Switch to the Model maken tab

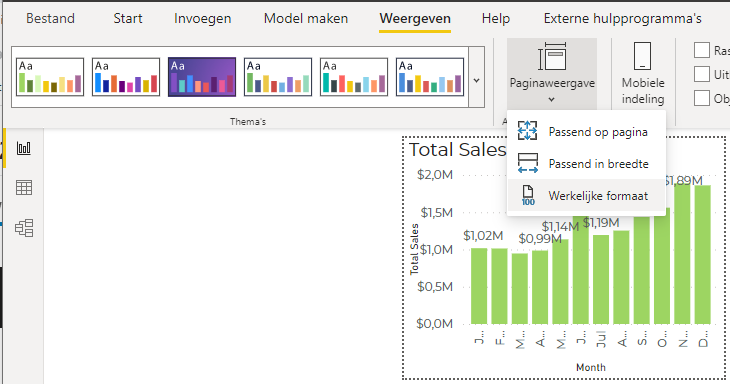306,19
